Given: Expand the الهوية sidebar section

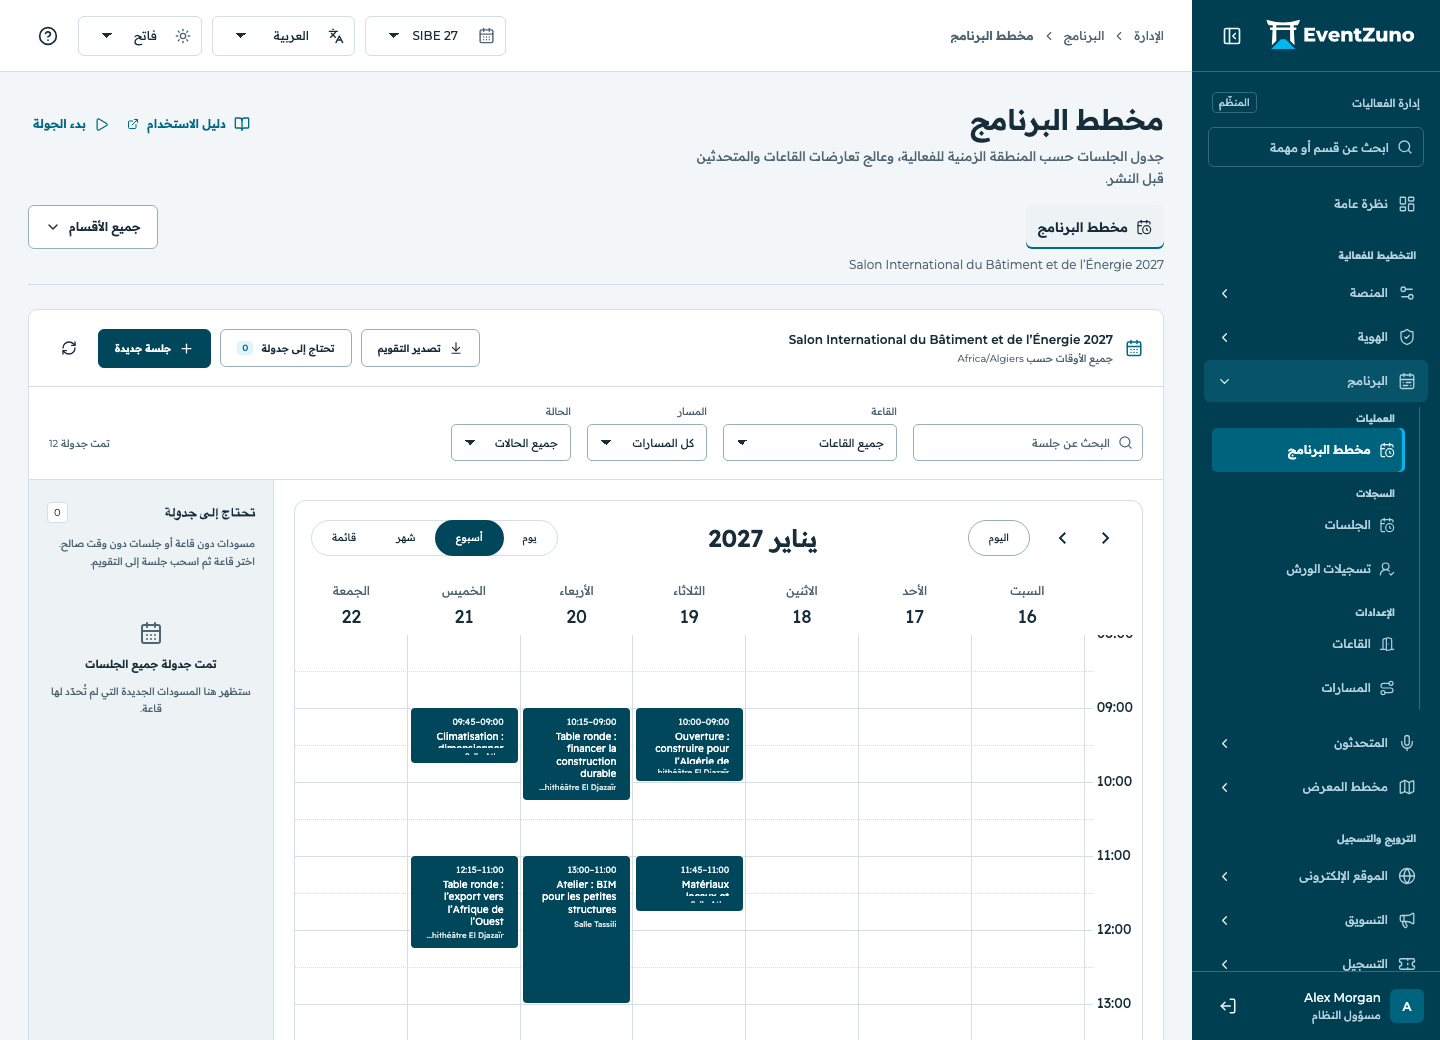Looking at the screenshot, I should tap(1316, 337).
